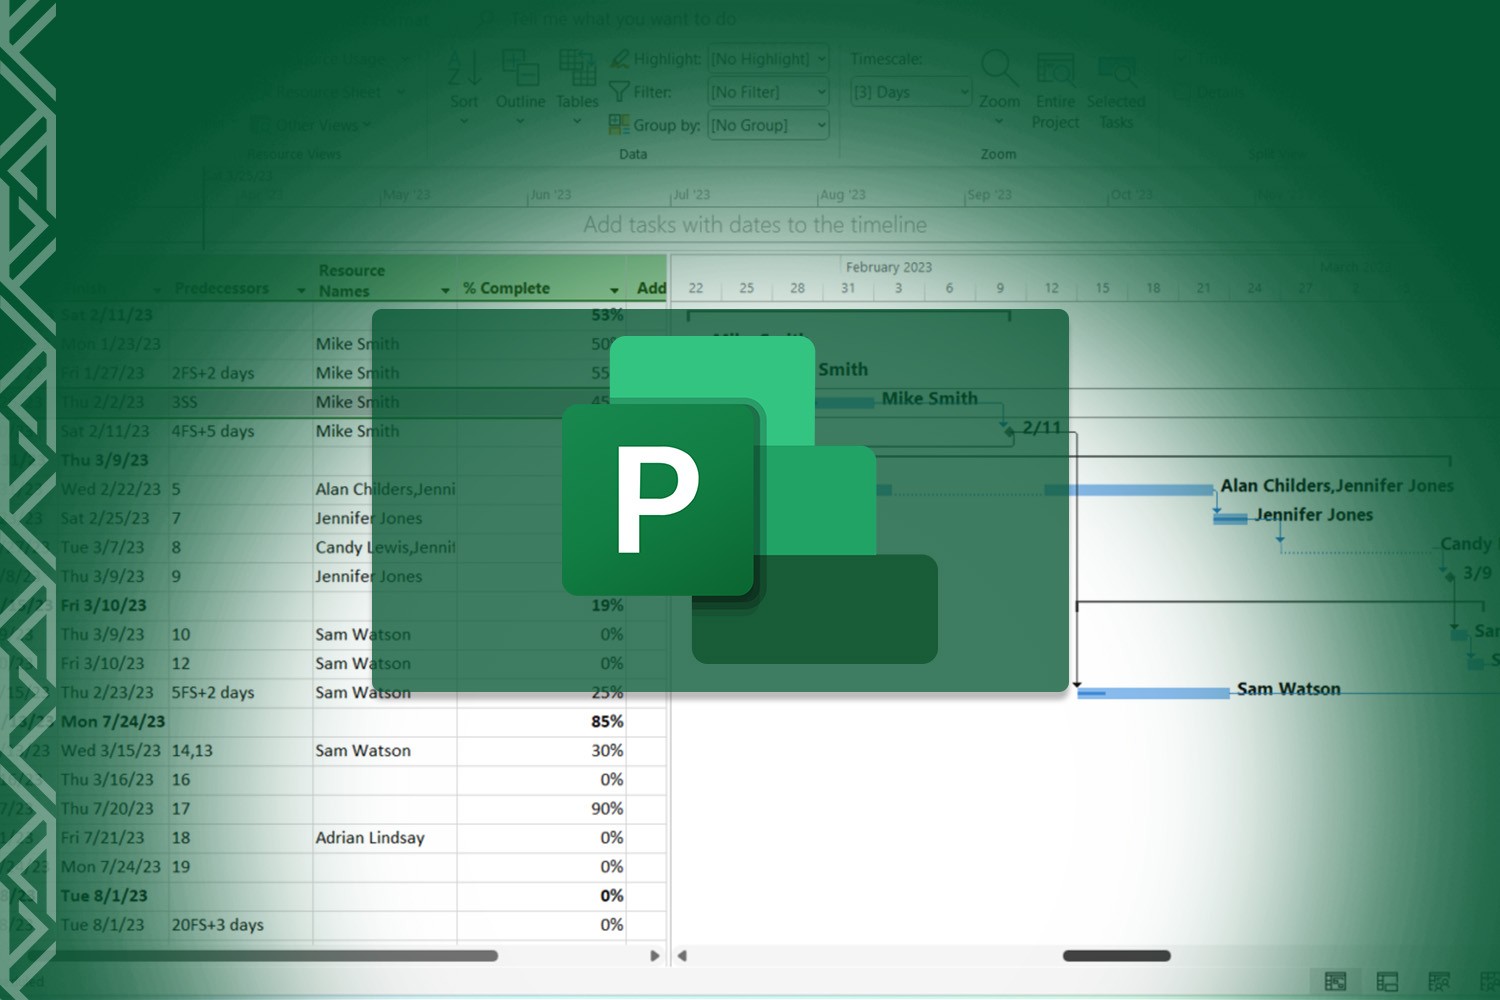The width and height of the screenshot is (1500, 1000).
Task: Select the '90%' complete cell
Action: [541, 808]
